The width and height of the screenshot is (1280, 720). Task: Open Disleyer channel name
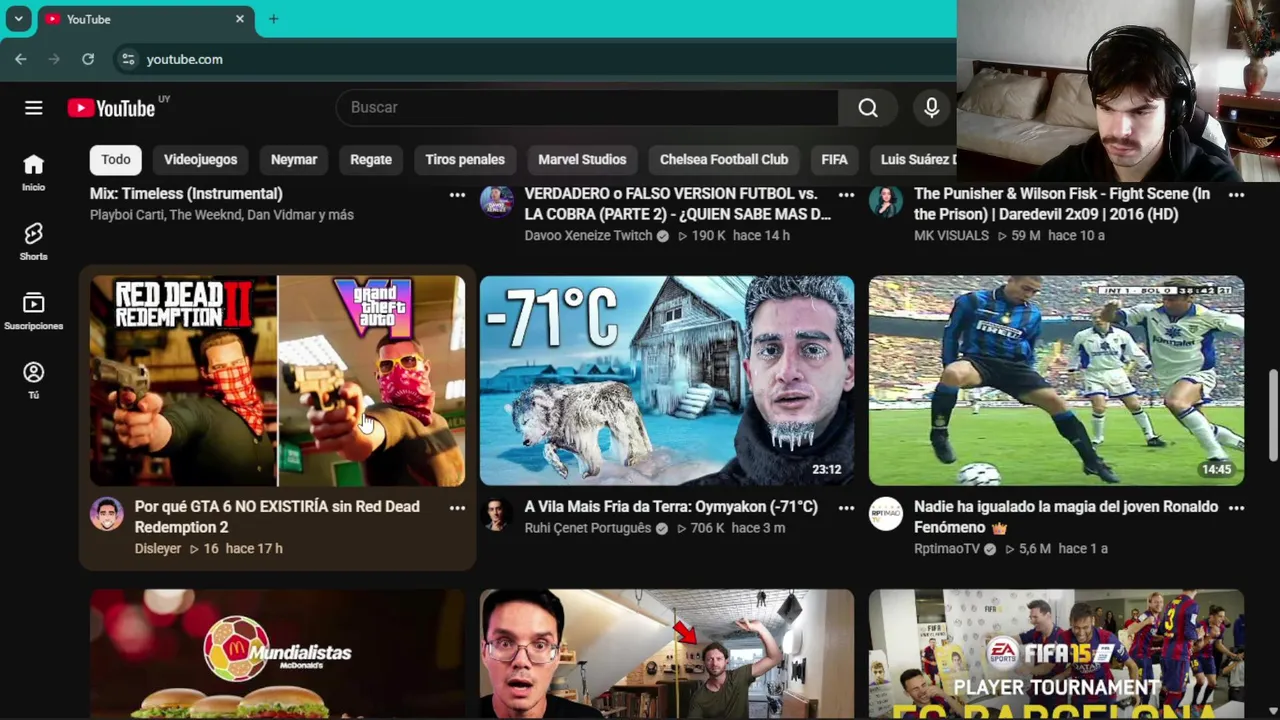point(158,549)
